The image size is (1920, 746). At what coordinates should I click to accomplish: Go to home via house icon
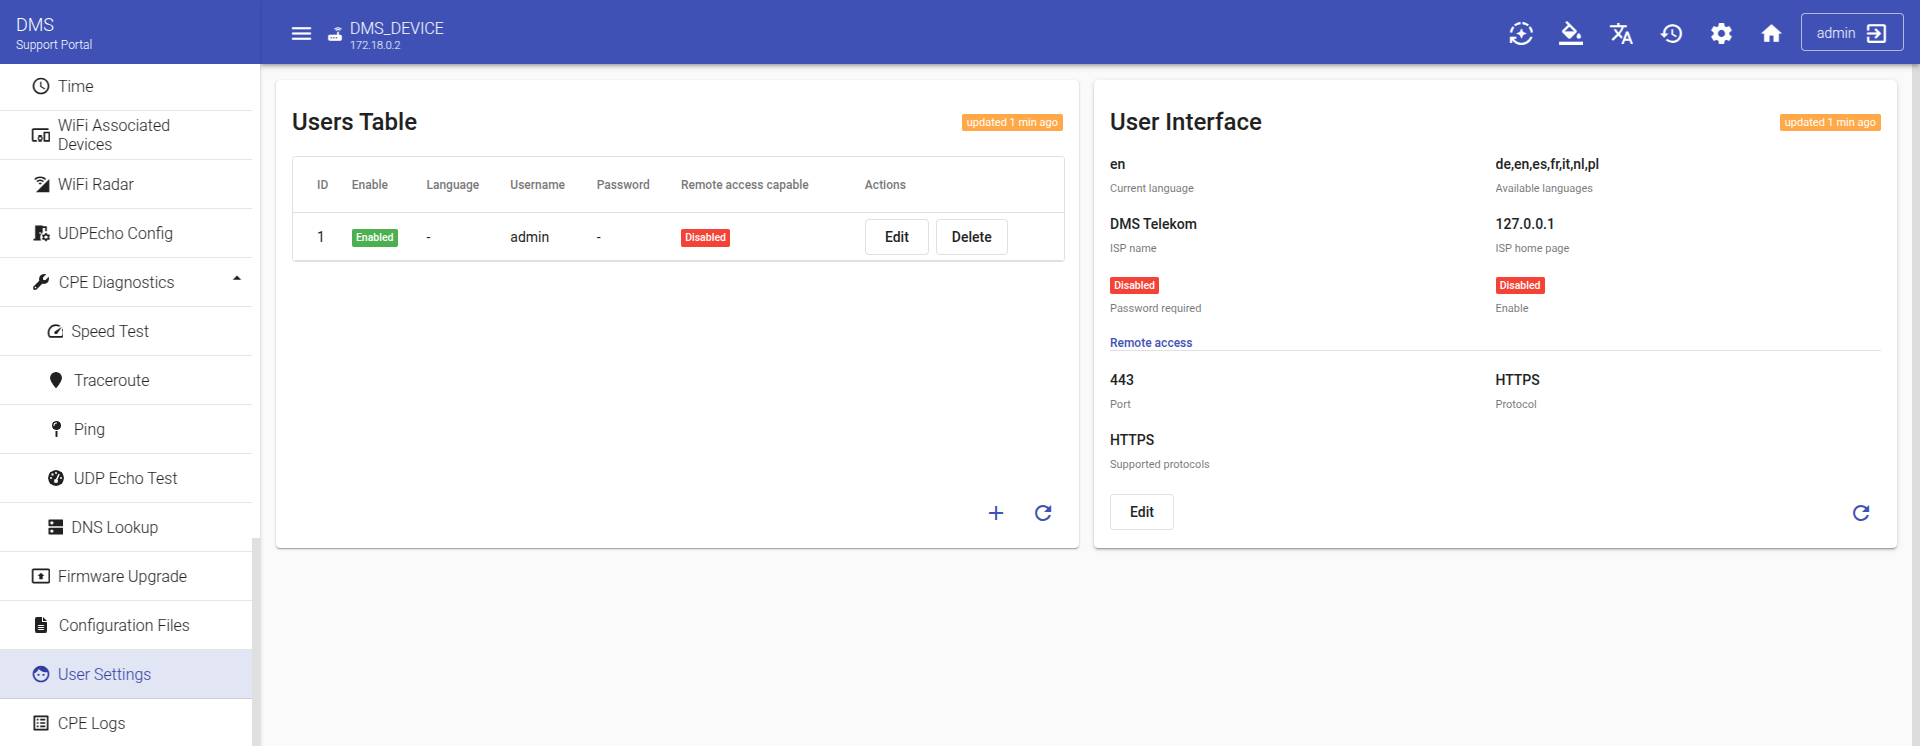(1771, 34)
